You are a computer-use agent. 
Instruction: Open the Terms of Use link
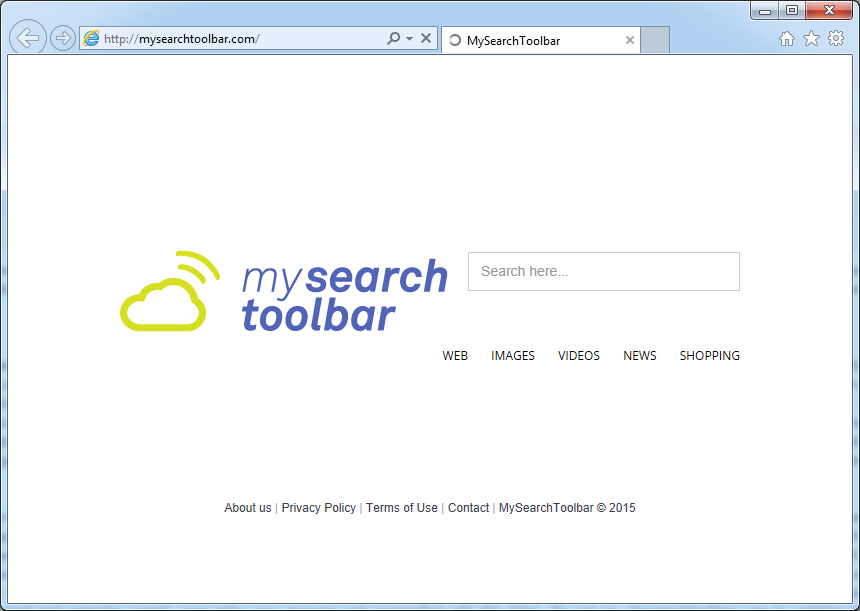(402, 508)
